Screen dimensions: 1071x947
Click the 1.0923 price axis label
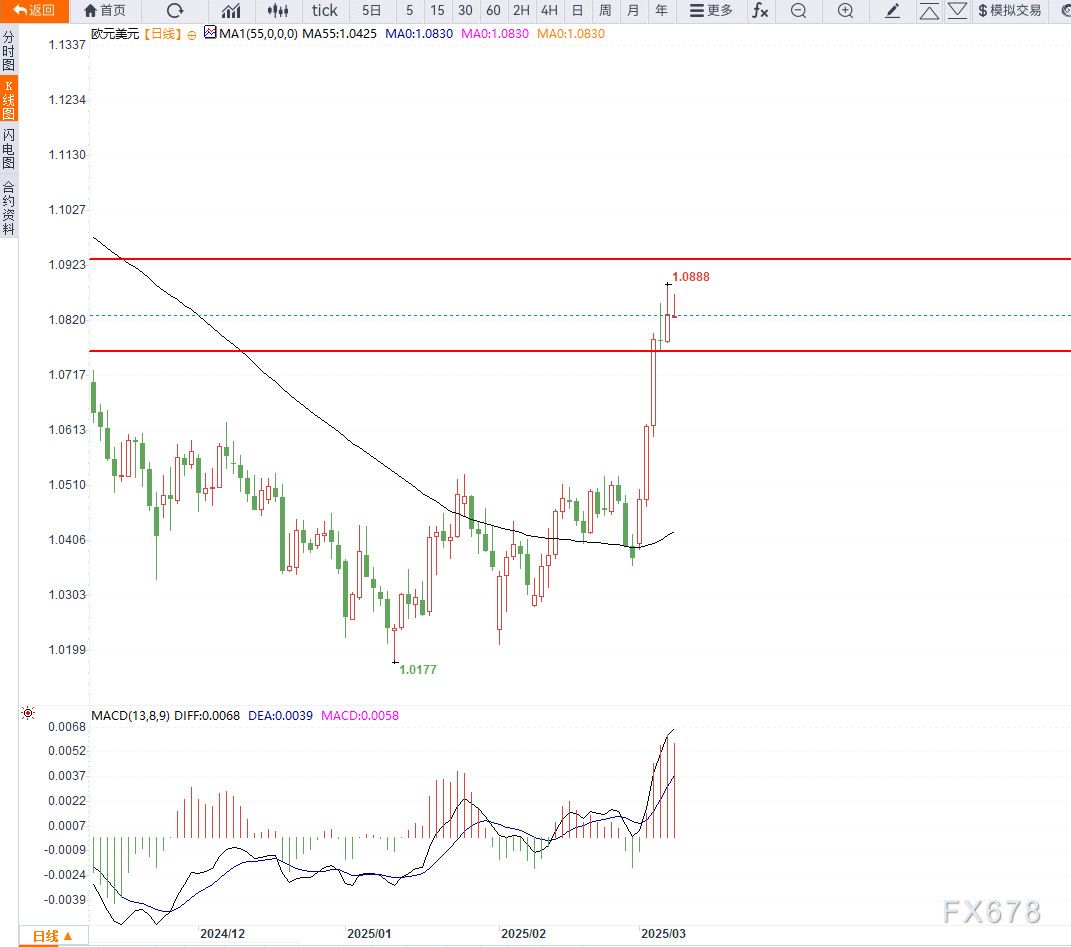tap(67, 264)
